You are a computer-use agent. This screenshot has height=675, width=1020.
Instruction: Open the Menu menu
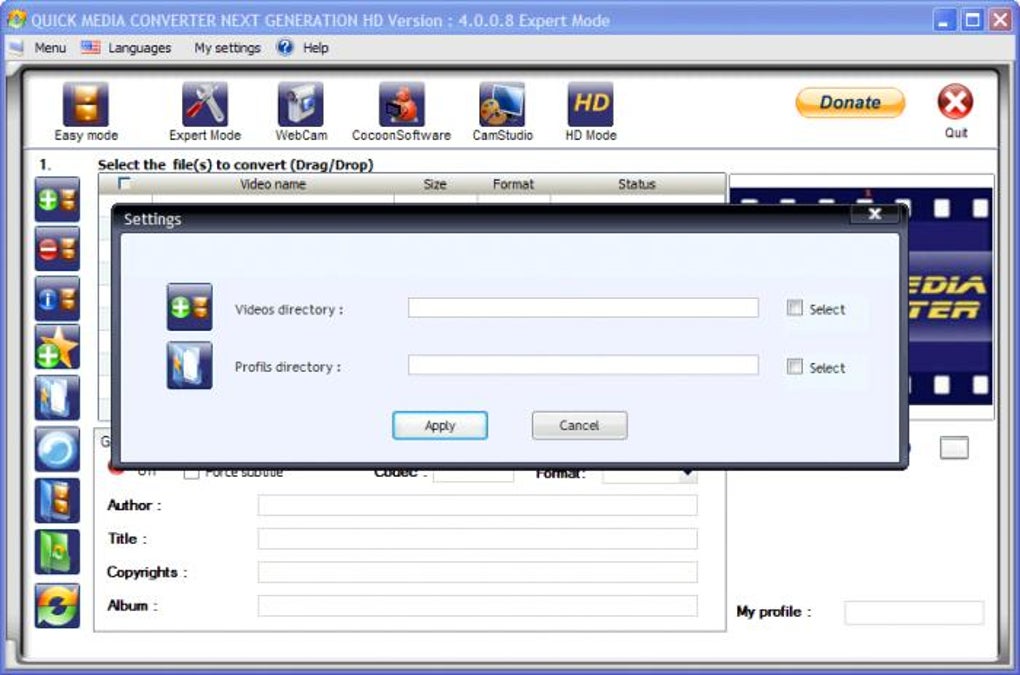tap(50, 47)
